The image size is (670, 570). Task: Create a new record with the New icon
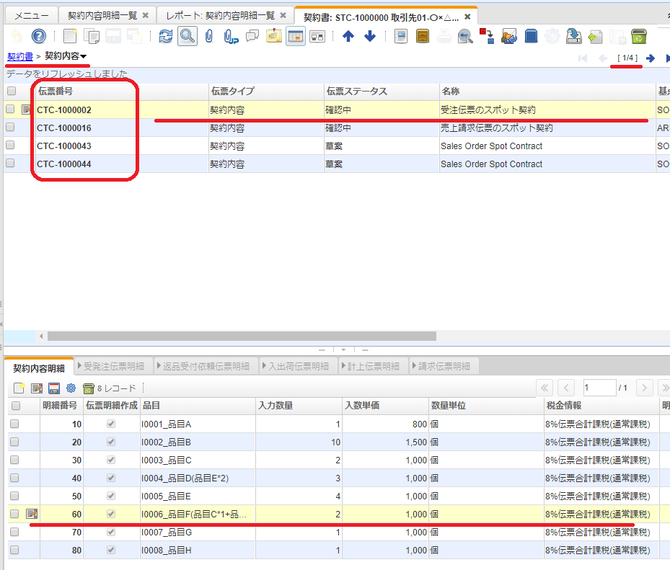tap(69, 36)
